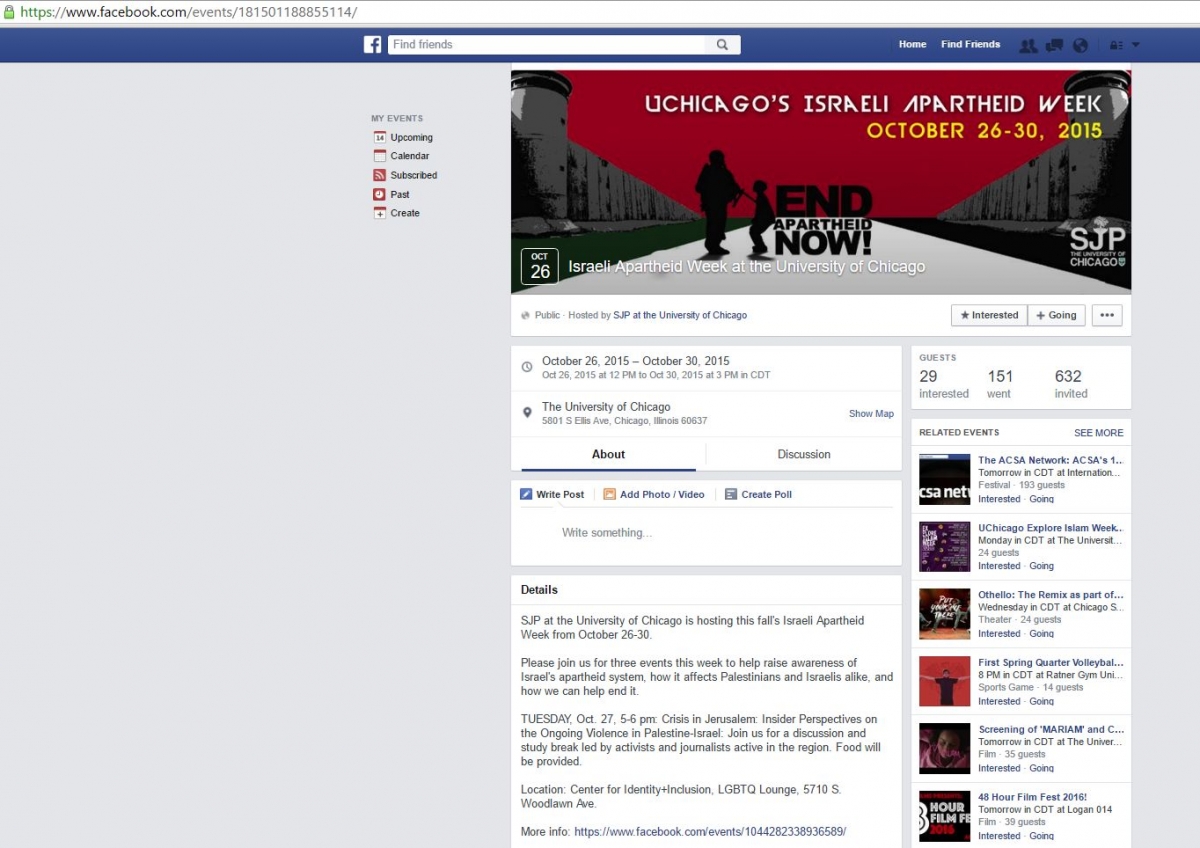Open the three-dot more options menu
Viewport: 1200px width, 848px height.
[1106, 315]
